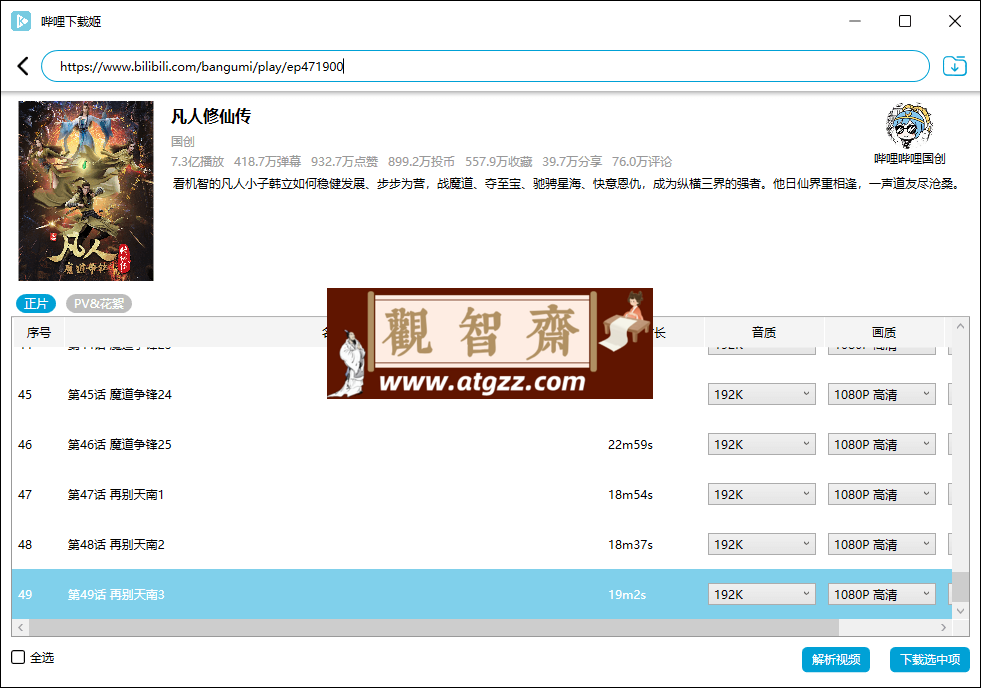This screenshot has width=981, height=688.
Task: Click the series description text
Action: [566, 183]
